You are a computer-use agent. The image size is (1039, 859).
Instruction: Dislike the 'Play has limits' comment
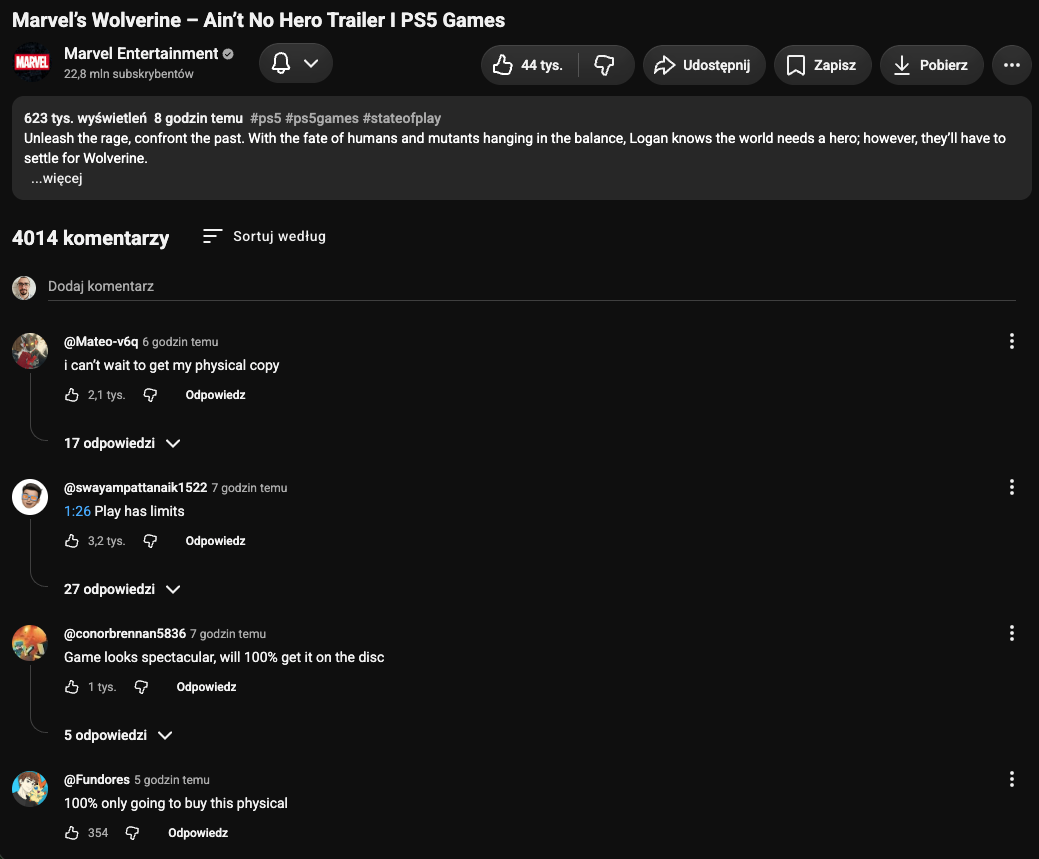[x=150, y=541]
